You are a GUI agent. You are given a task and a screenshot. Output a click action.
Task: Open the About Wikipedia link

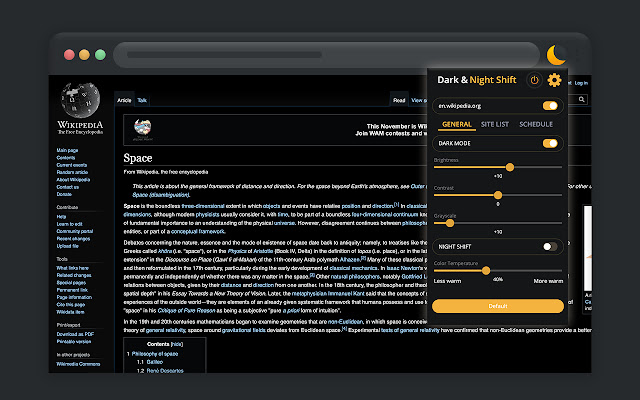coord(73,180)
